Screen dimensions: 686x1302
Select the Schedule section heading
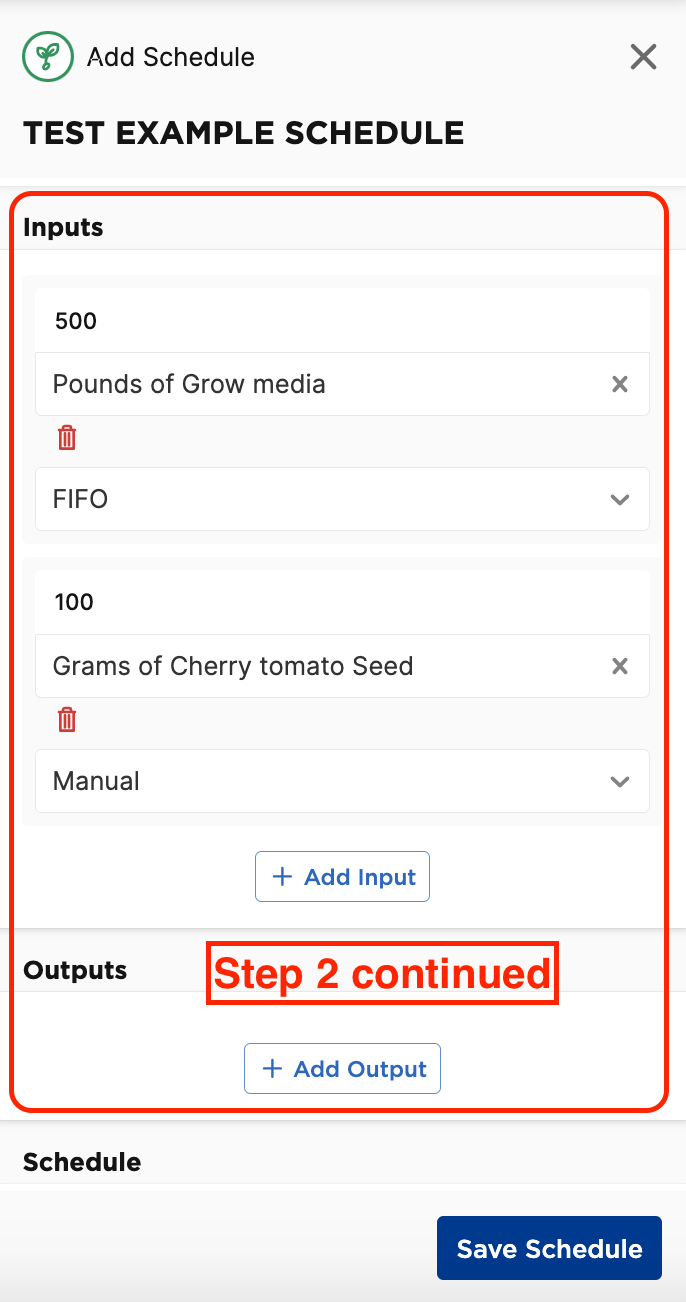click(x=82, y=1162)
